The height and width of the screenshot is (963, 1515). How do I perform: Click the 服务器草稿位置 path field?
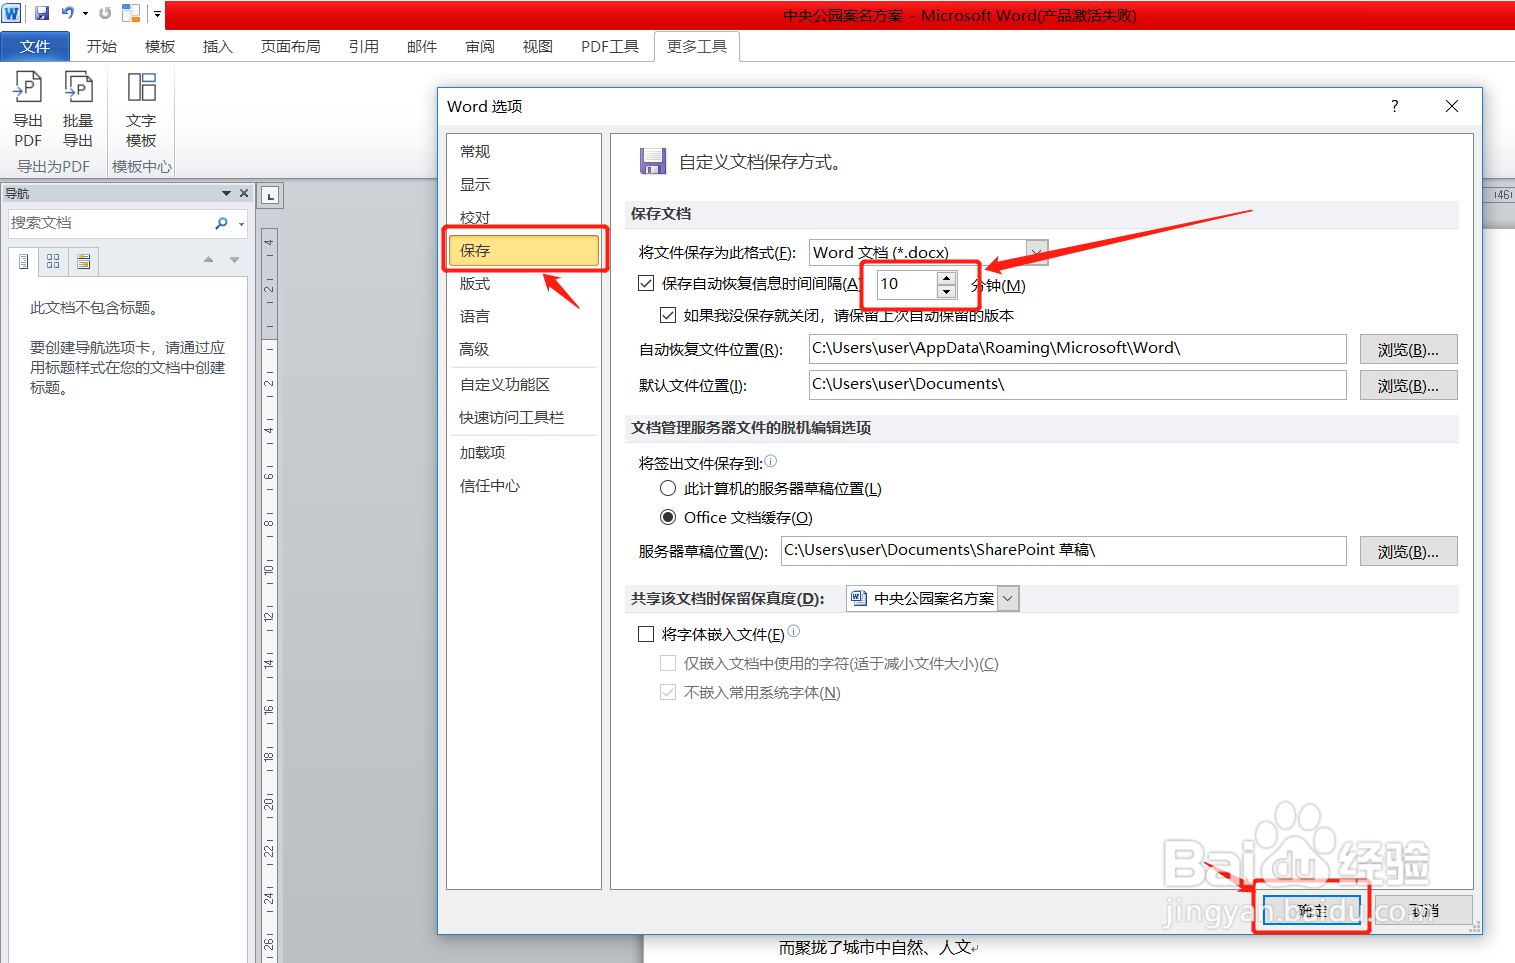pyautogui.click(x=1063, y=551)
